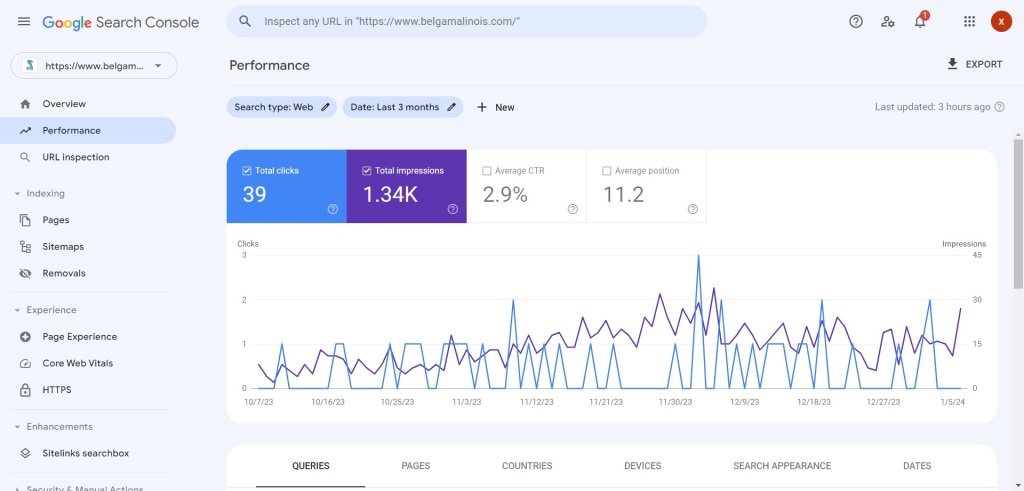This screenshot has height=491, width=1024.
Task: Open the notifications bell
Action: [x=920, y=22]
